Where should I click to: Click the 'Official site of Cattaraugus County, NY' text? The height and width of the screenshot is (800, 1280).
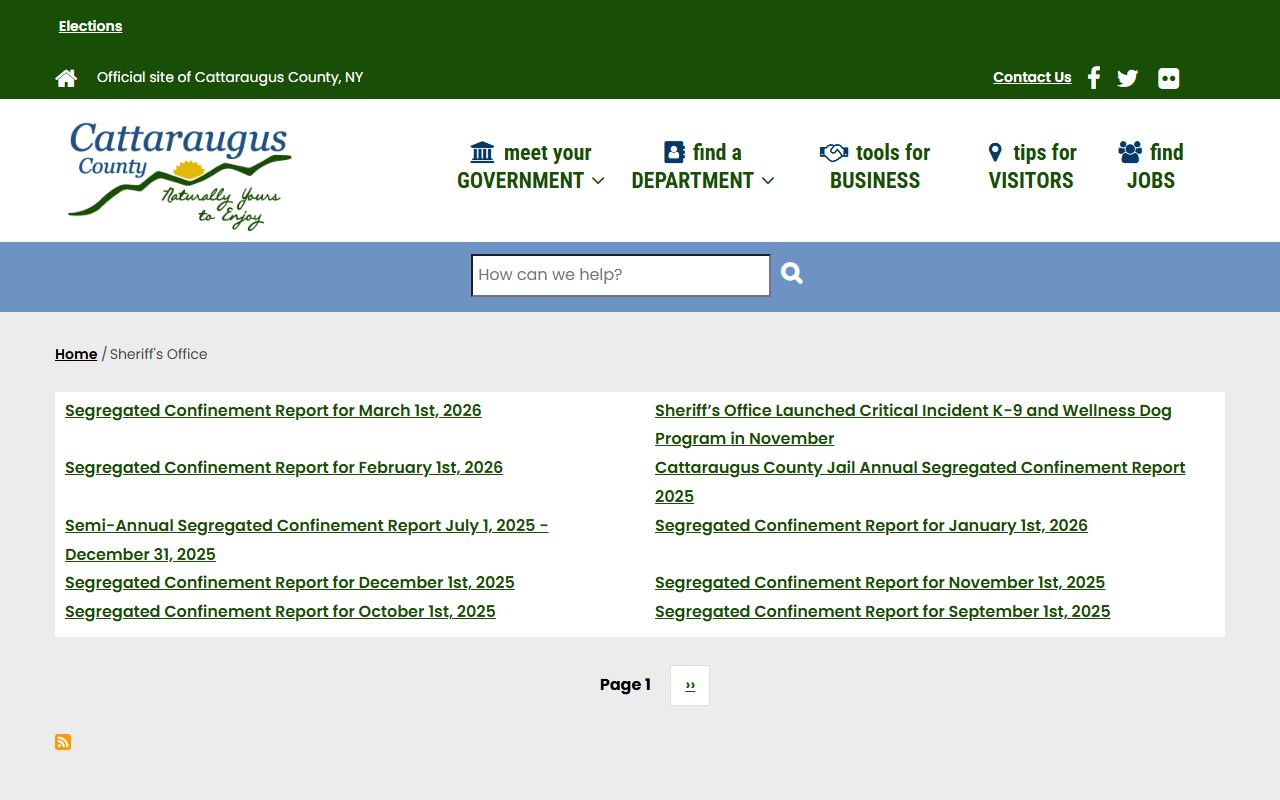(230, 77)
